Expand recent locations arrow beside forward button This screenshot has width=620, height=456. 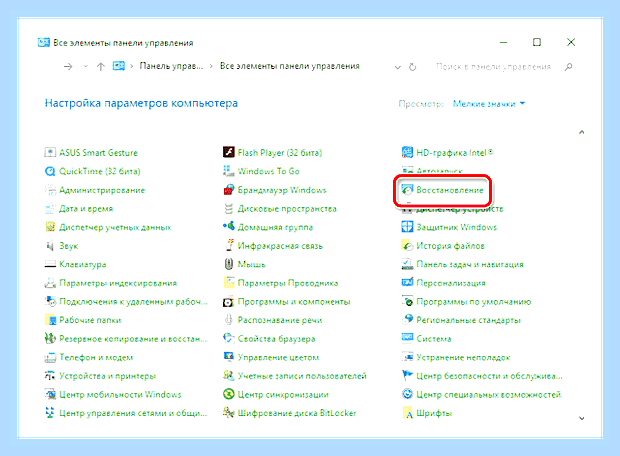(85, 66)
